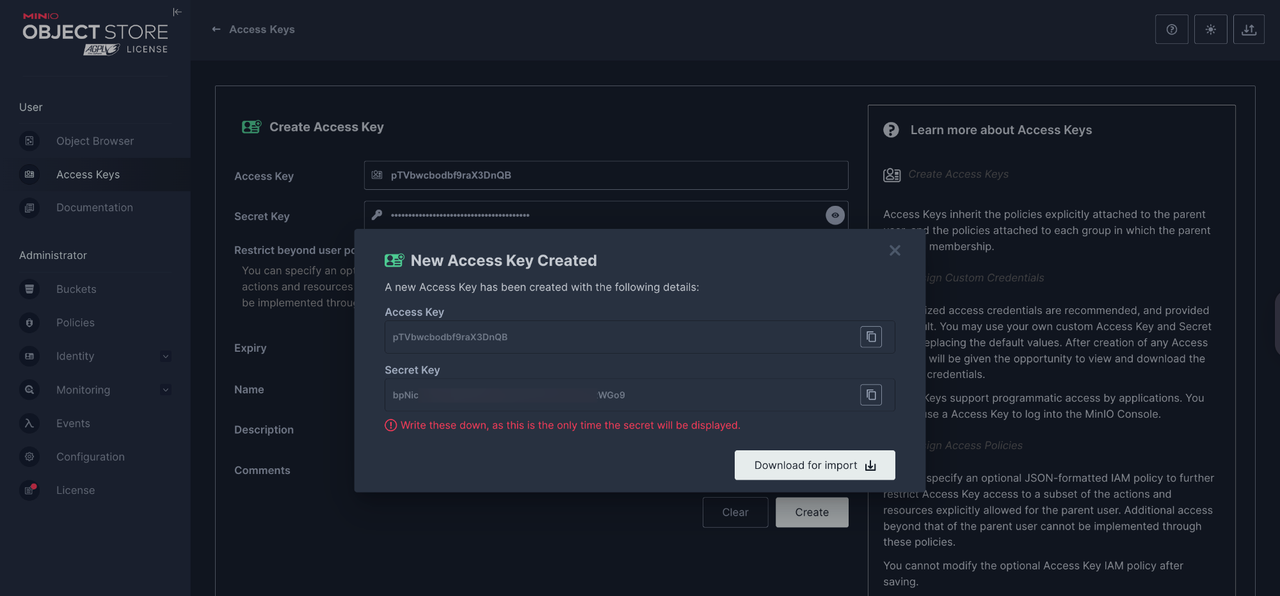Click the Access Keys sidebar icon

[30, 174]
